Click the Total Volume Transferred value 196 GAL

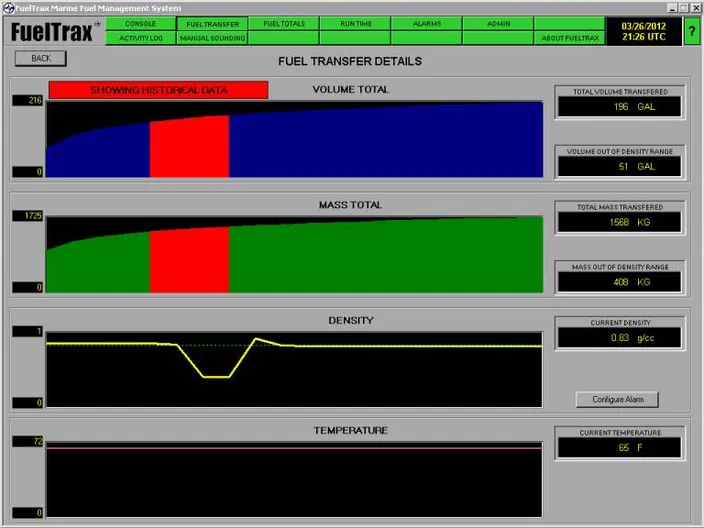point(620,107)
